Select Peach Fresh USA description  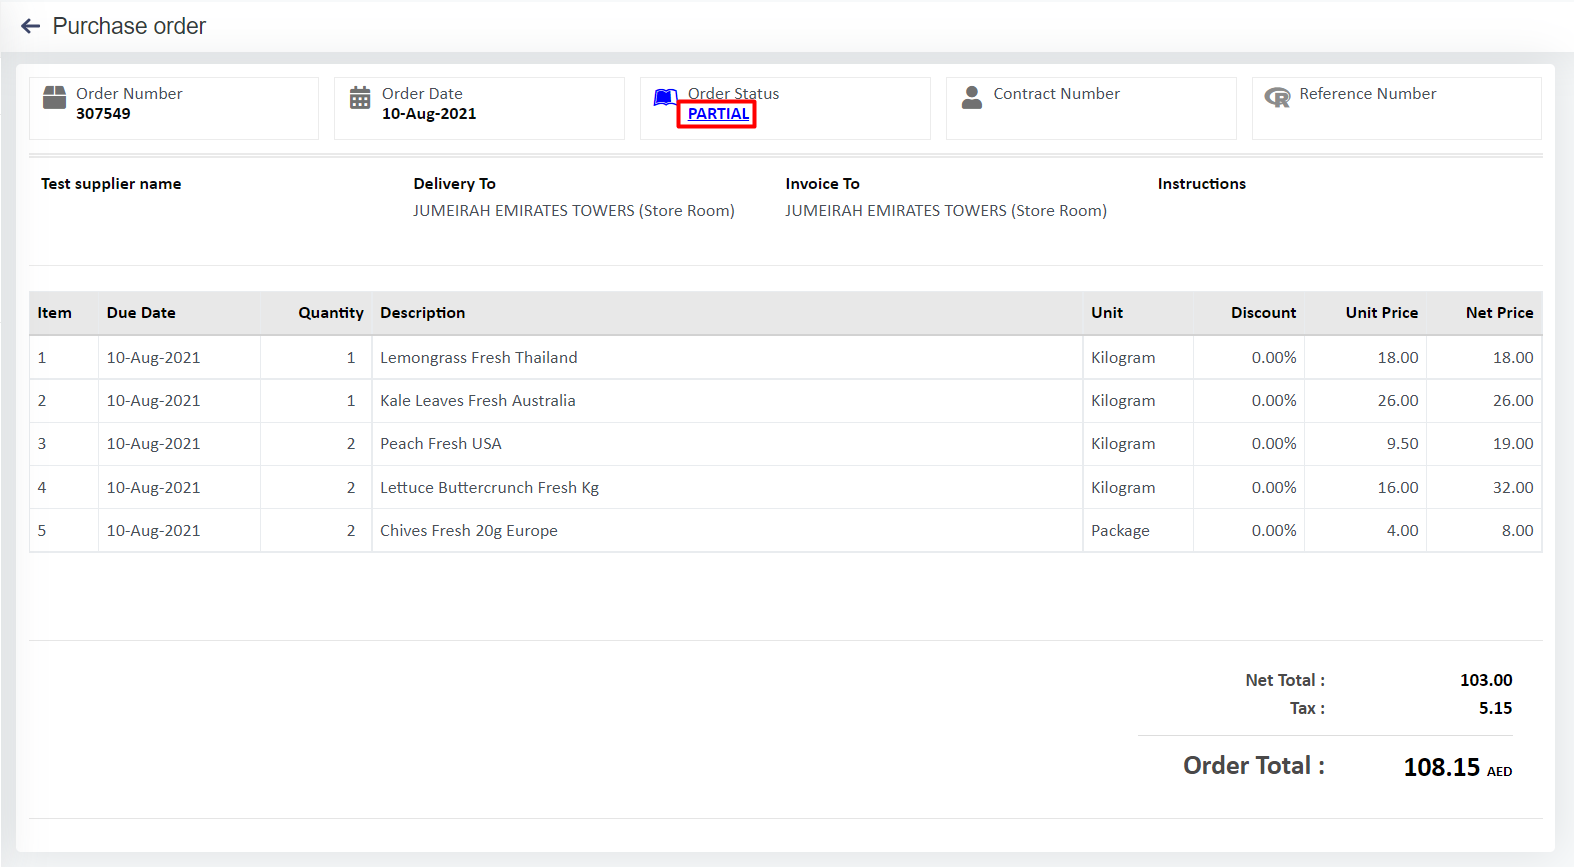[x=441, y=444]
